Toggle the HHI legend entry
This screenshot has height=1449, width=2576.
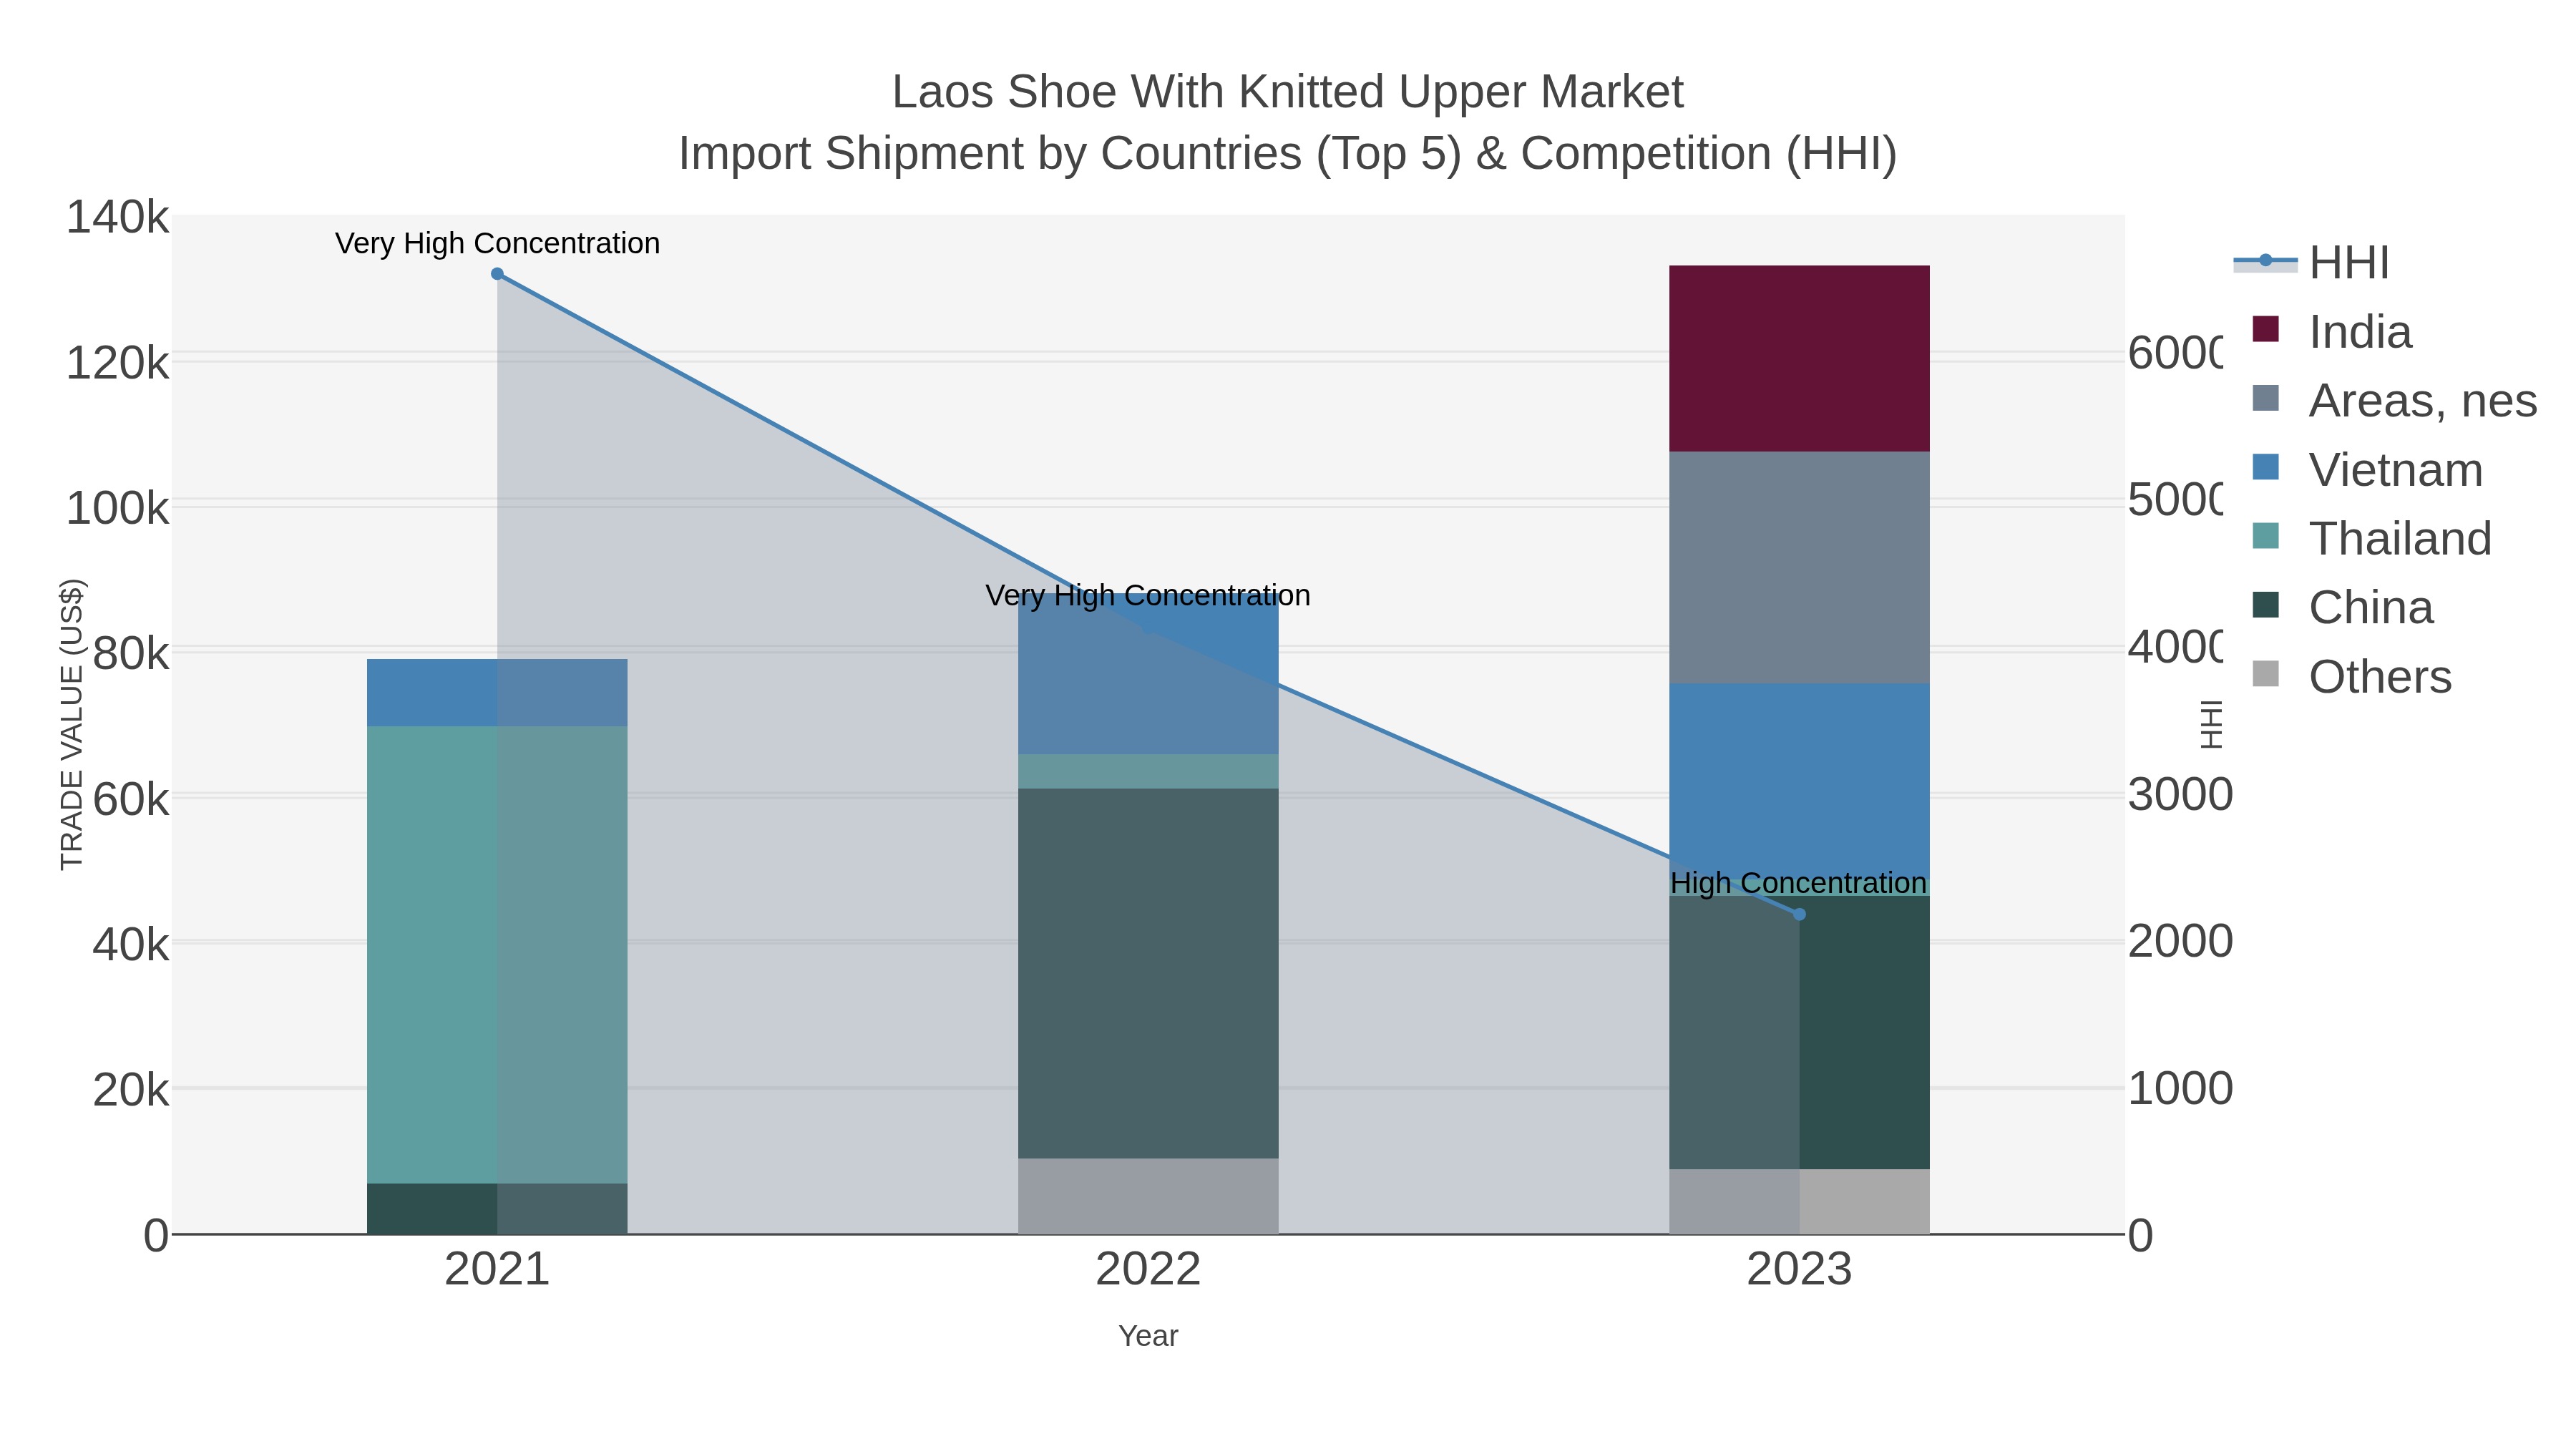pyautogui.click(x=2311, y=263)
